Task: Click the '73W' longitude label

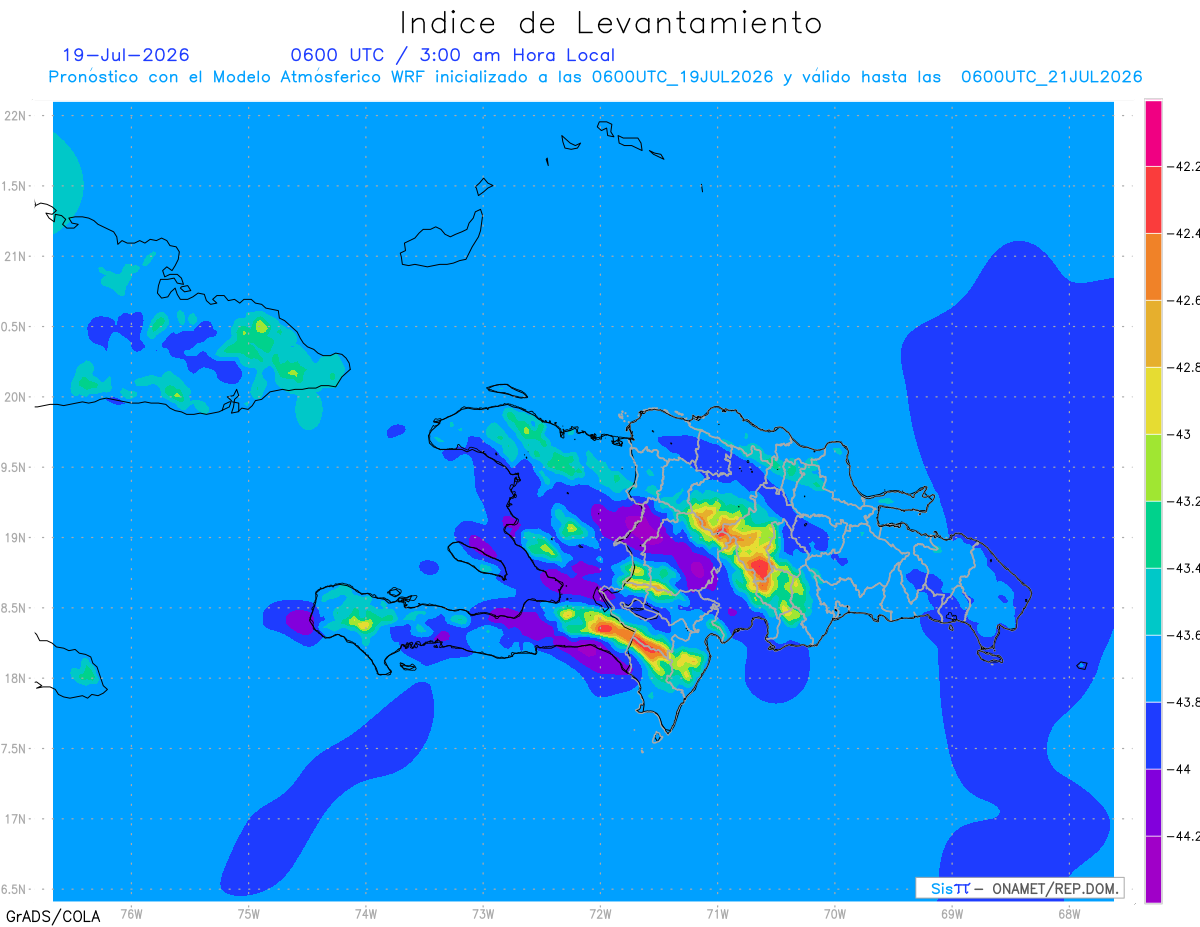Action: (x=483, y=913)
